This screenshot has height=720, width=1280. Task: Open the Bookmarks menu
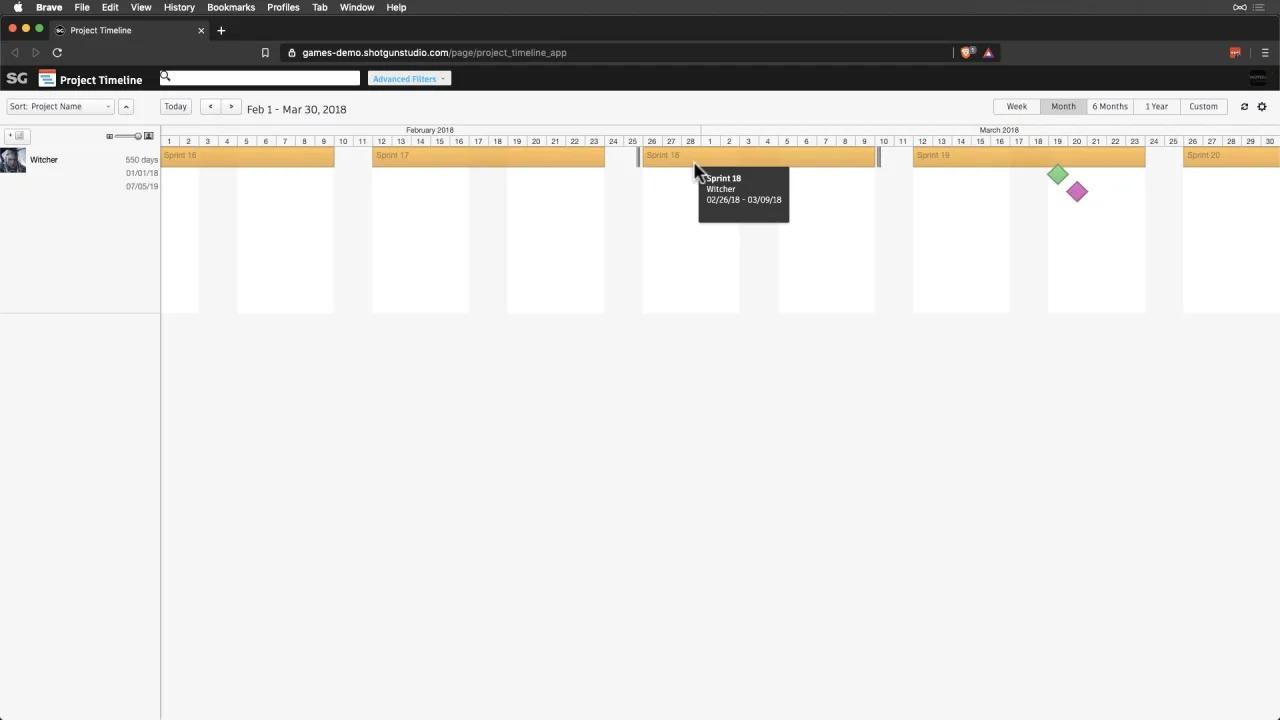point(231,7)
